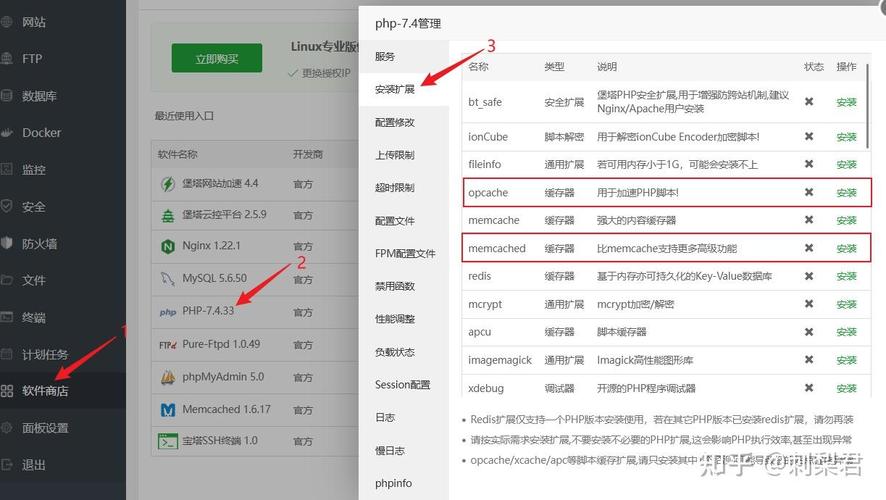Install the memcache extension
This screenshot has width=886, height=500.
pos(846,220)
